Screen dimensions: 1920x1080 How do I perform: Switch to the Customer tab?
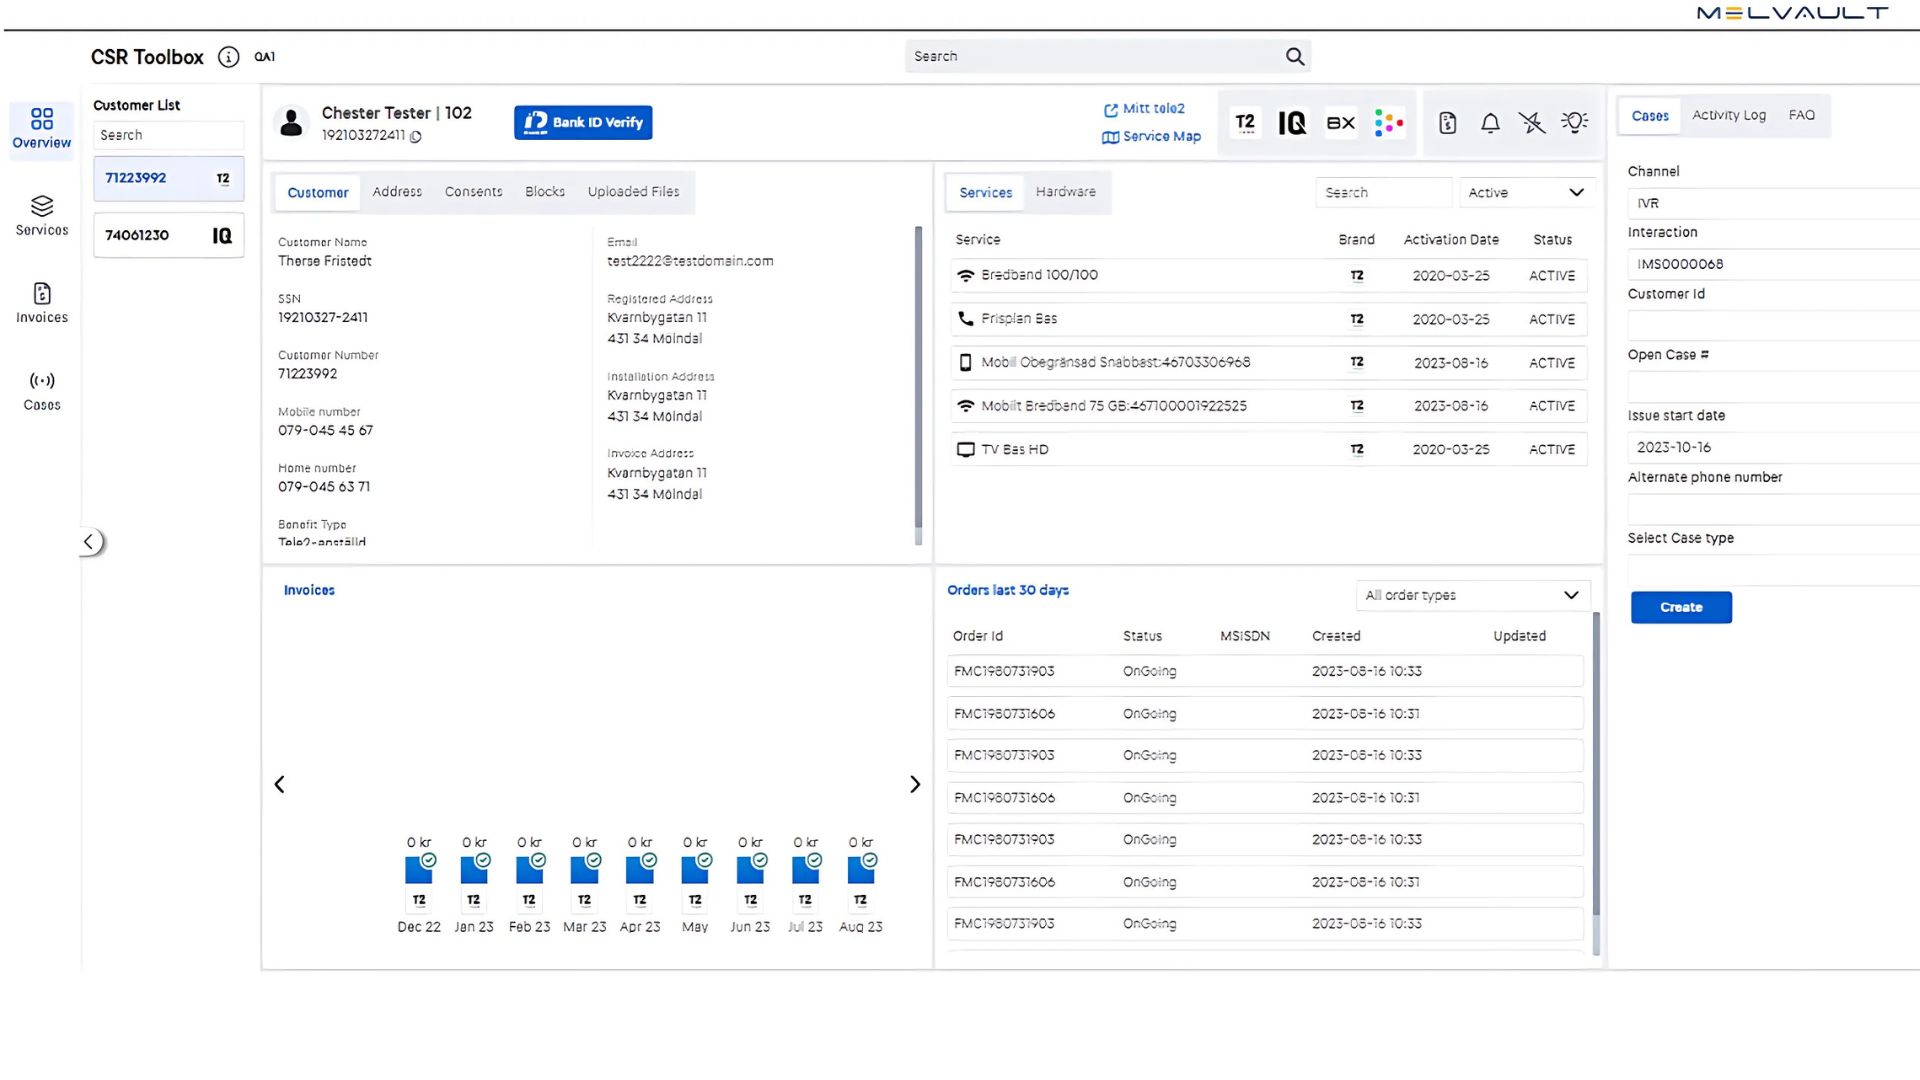point(318,193)
